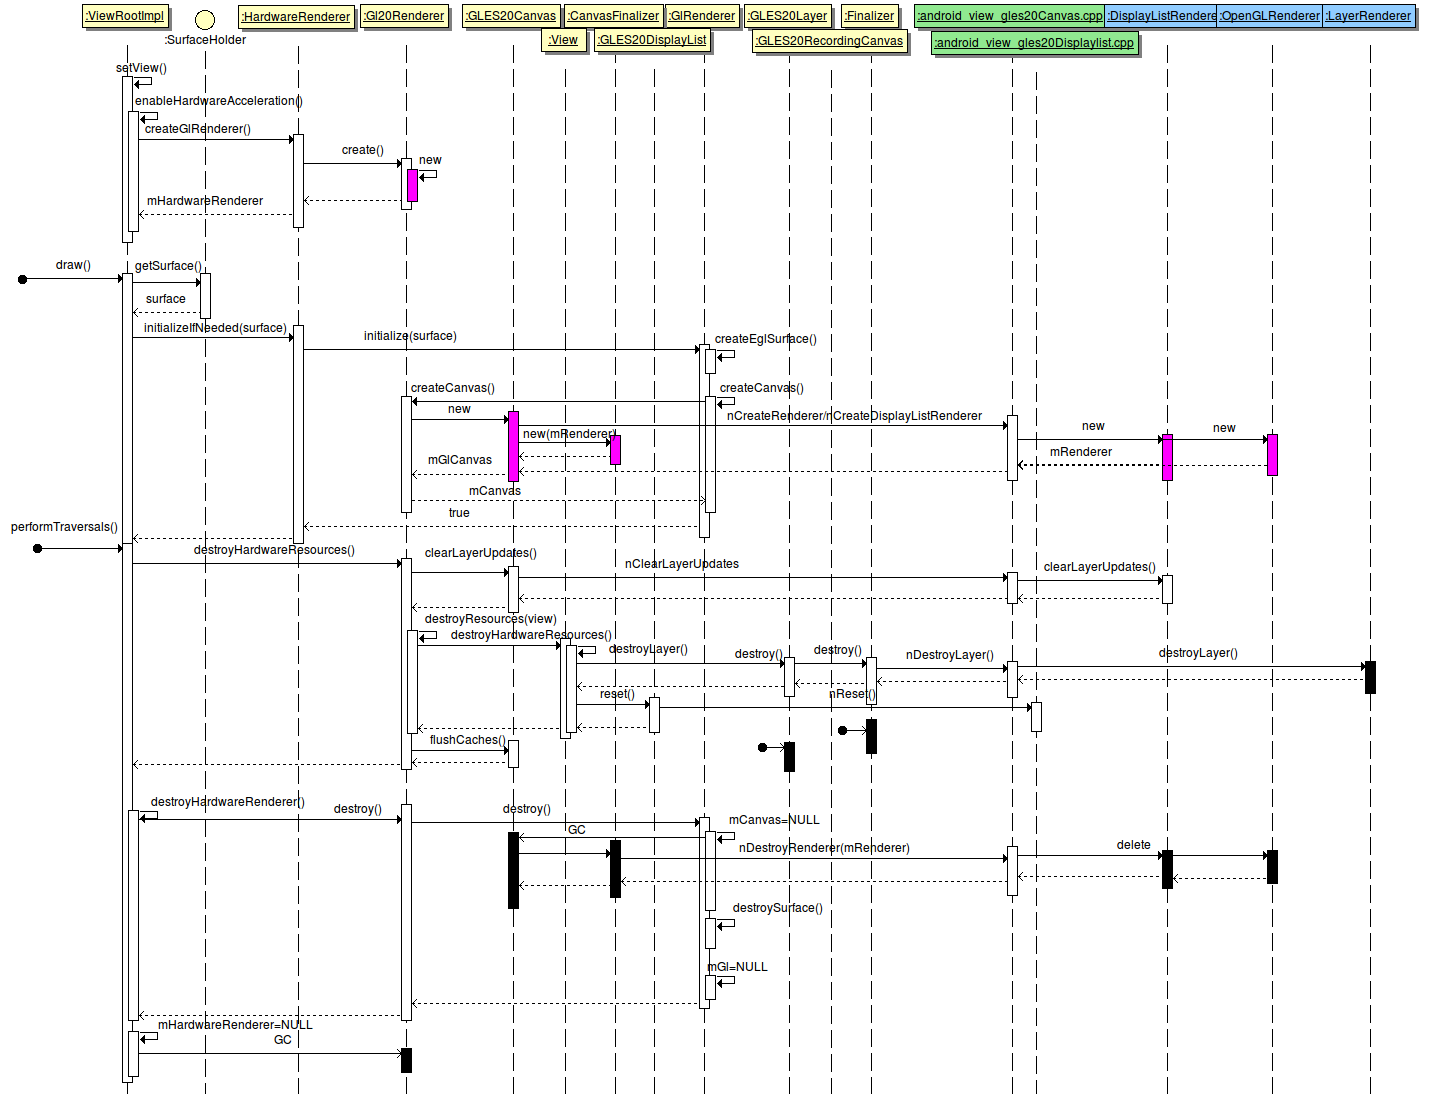Select the draw() found message label

73,265
